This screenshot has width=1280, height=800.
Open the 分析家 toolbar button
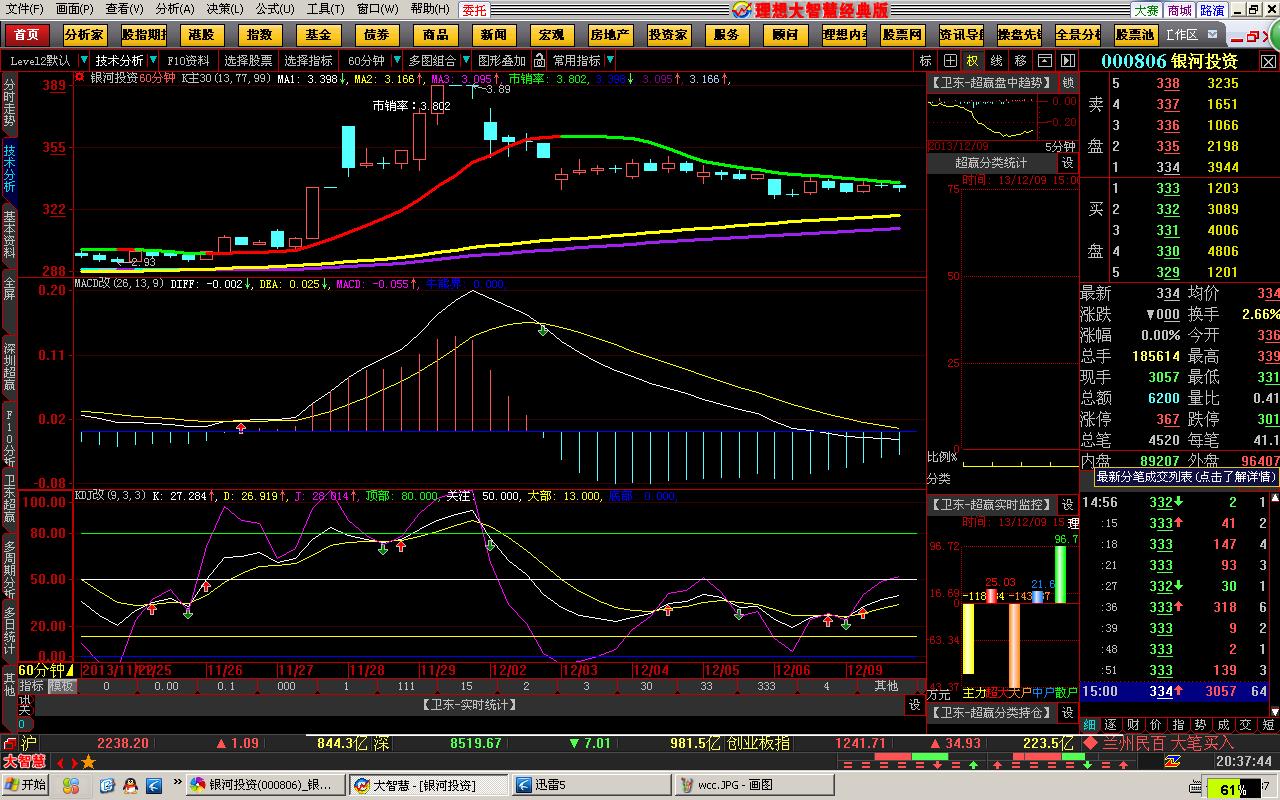[85, 35]
